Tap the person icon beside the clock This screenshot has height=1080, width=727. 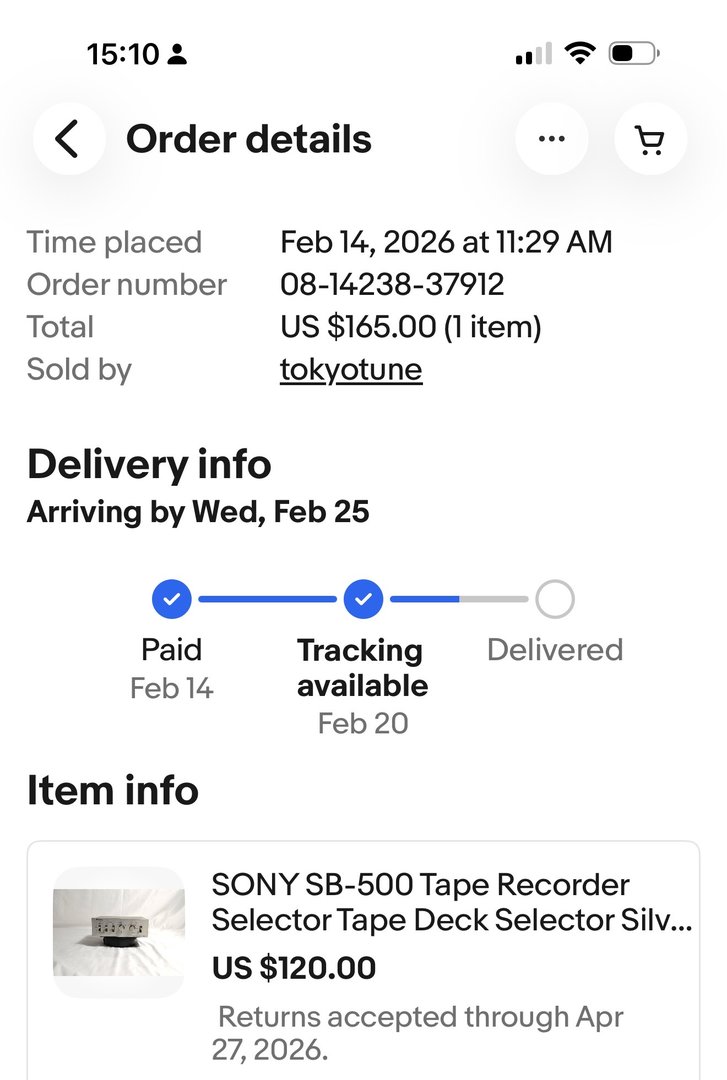(x=177, y=55)
